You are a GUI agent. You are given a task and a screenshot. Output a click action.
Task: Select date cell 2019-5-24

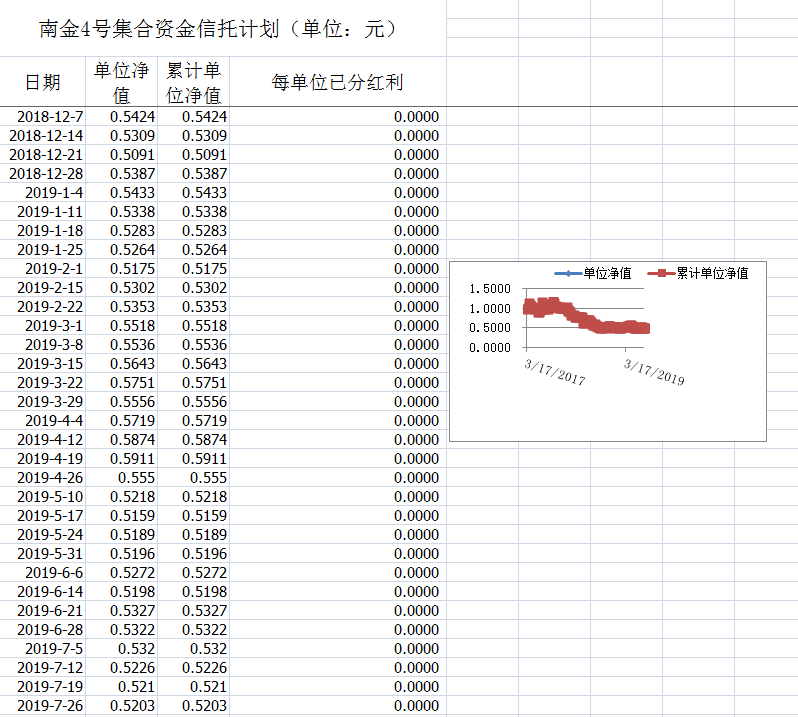[x=43, y=535]
